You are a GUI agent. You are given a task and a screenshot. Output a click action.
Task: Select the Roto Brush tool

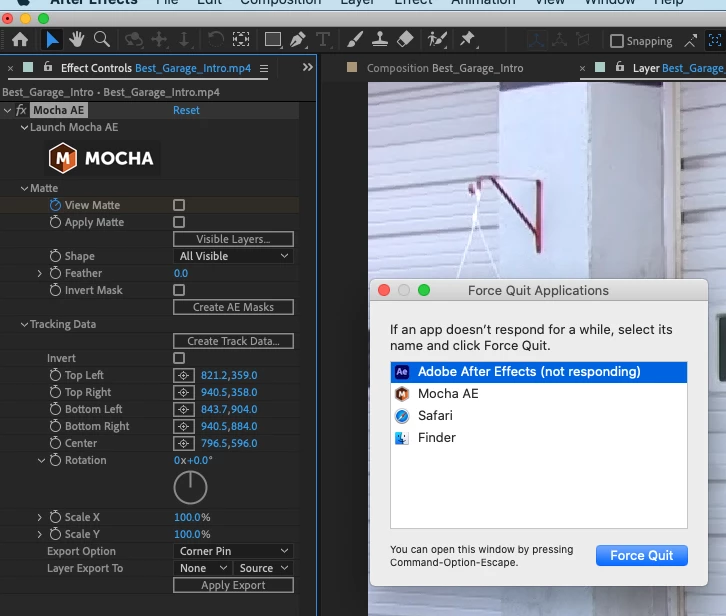pos(437,40)
